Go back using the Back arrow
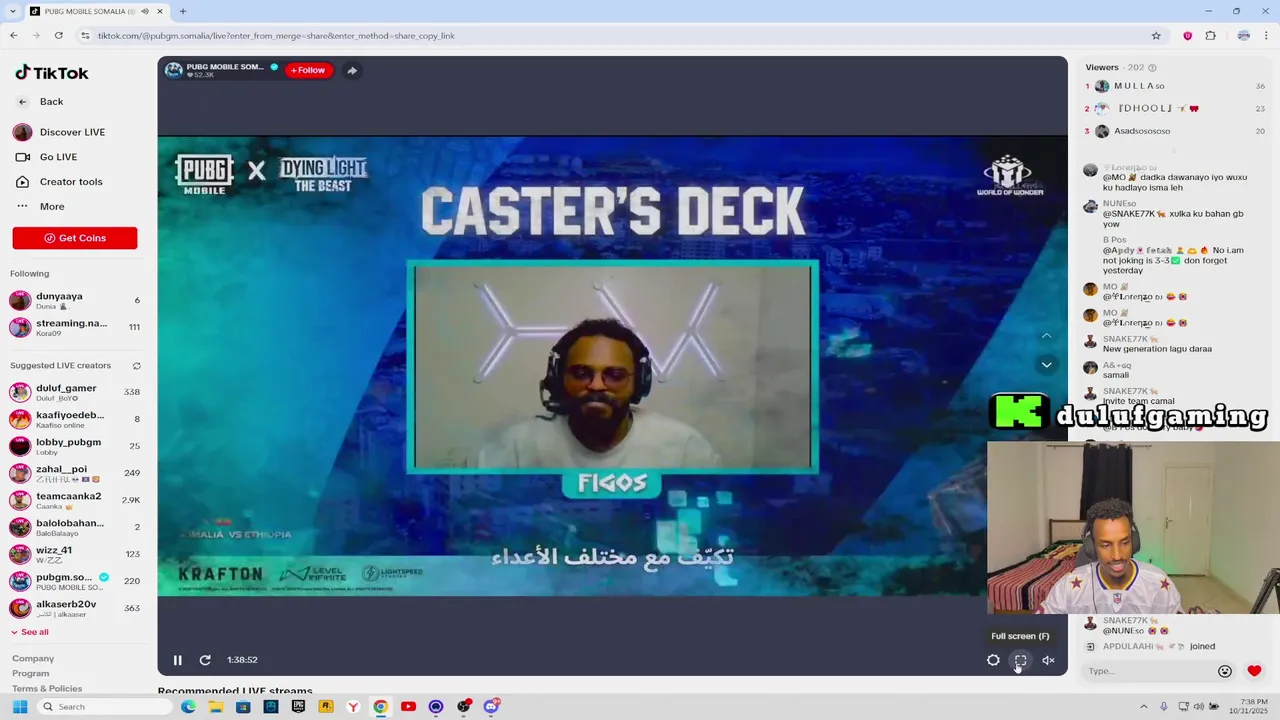Screen dimensions: 1280x720 point(22,101)
